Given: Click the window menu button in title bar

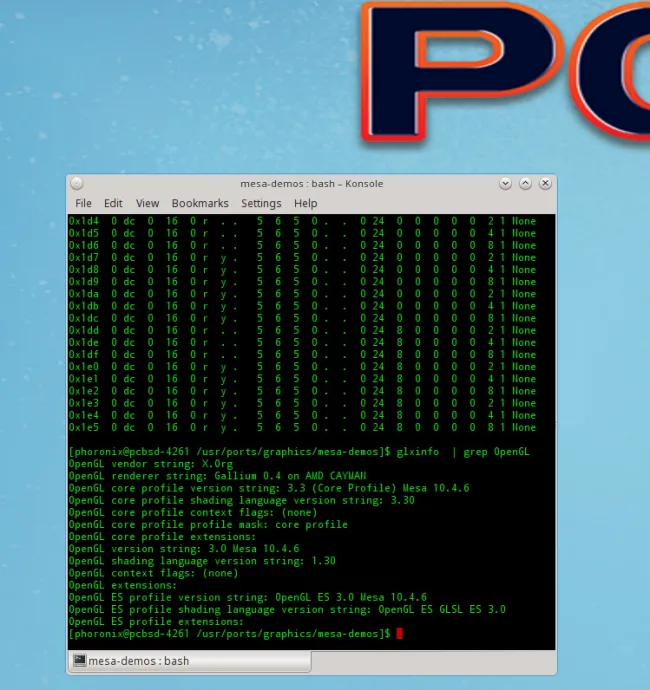Looking at the screenshot, I should 77,184.
